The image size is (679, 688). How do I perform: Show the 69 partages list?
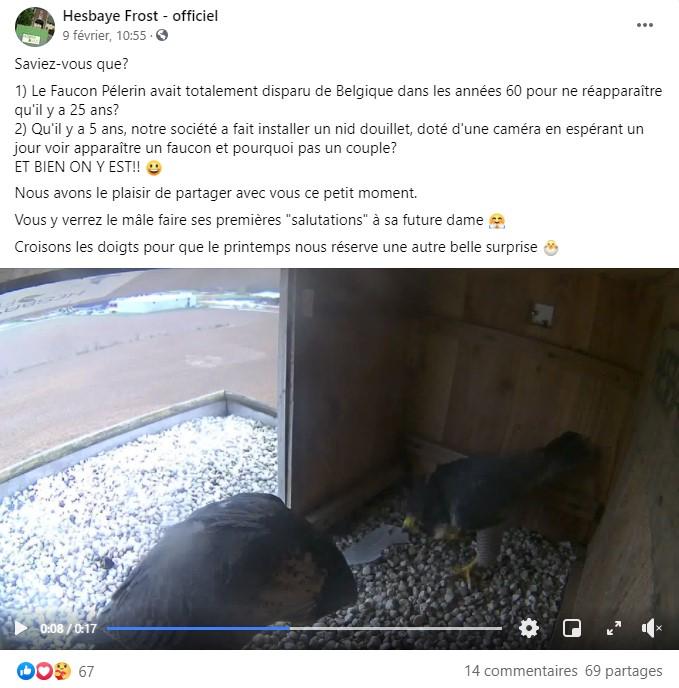(x=624, y=671)
